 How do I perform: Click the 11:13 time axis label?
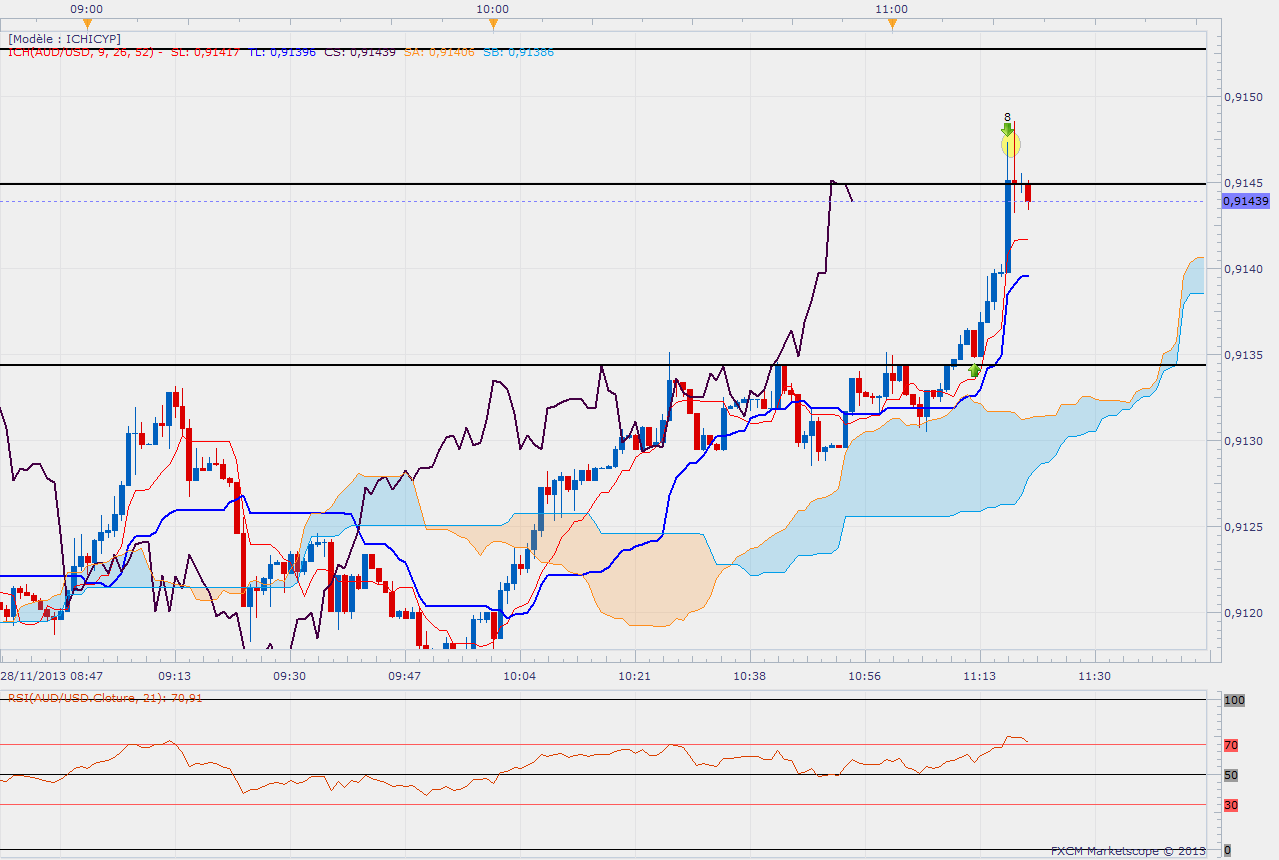pyautogui.click(x=980, y=676)
